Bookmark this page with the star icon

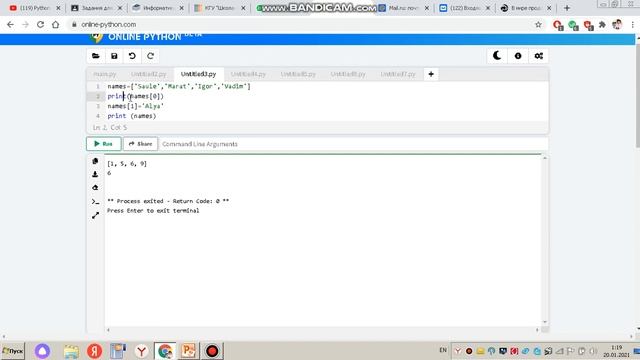(538, 24)
